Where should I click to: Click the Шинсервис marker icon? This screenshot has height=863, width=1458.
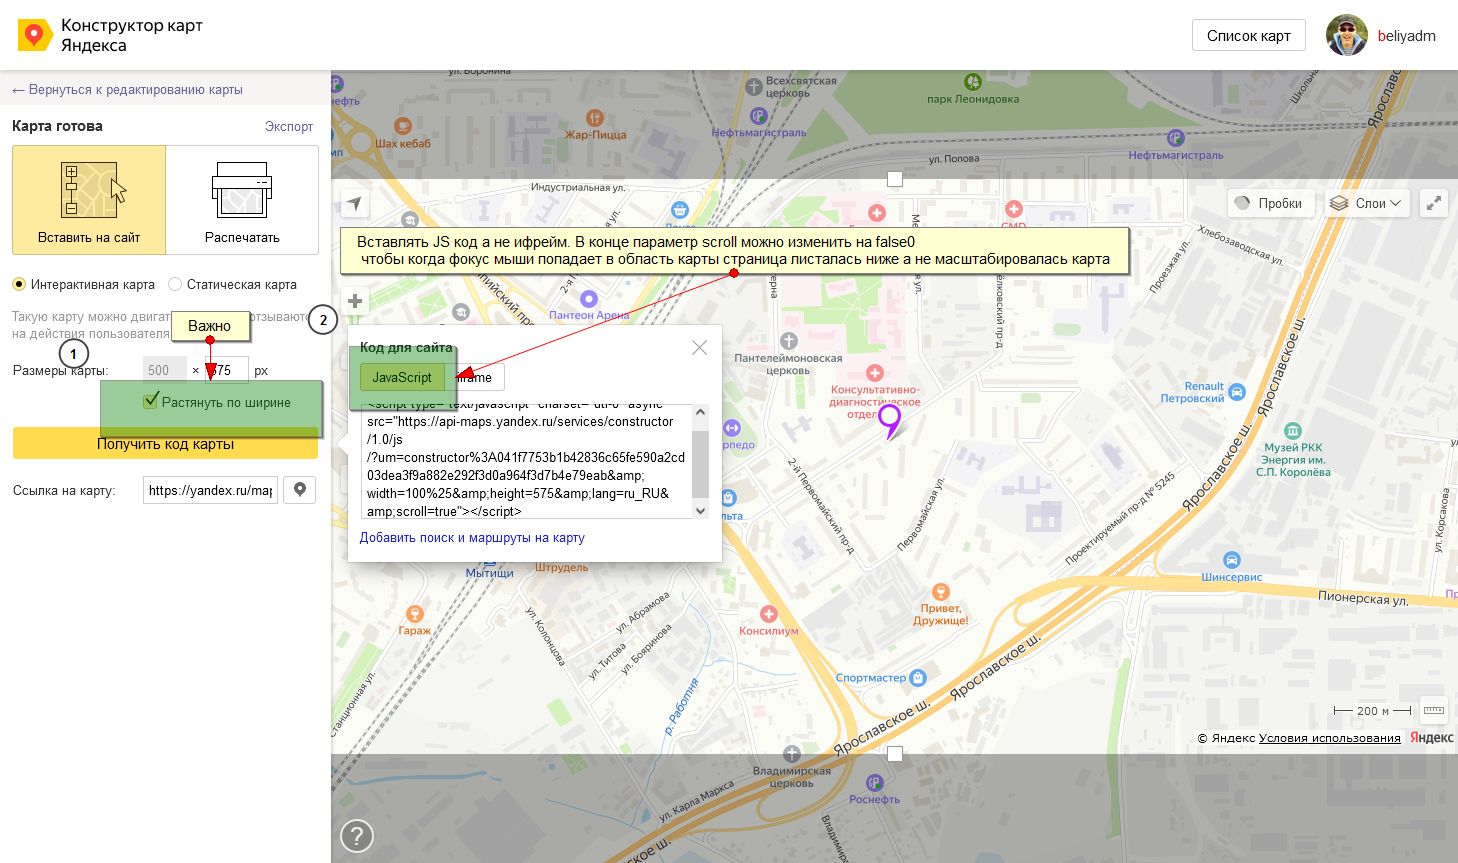point(1232,560)
